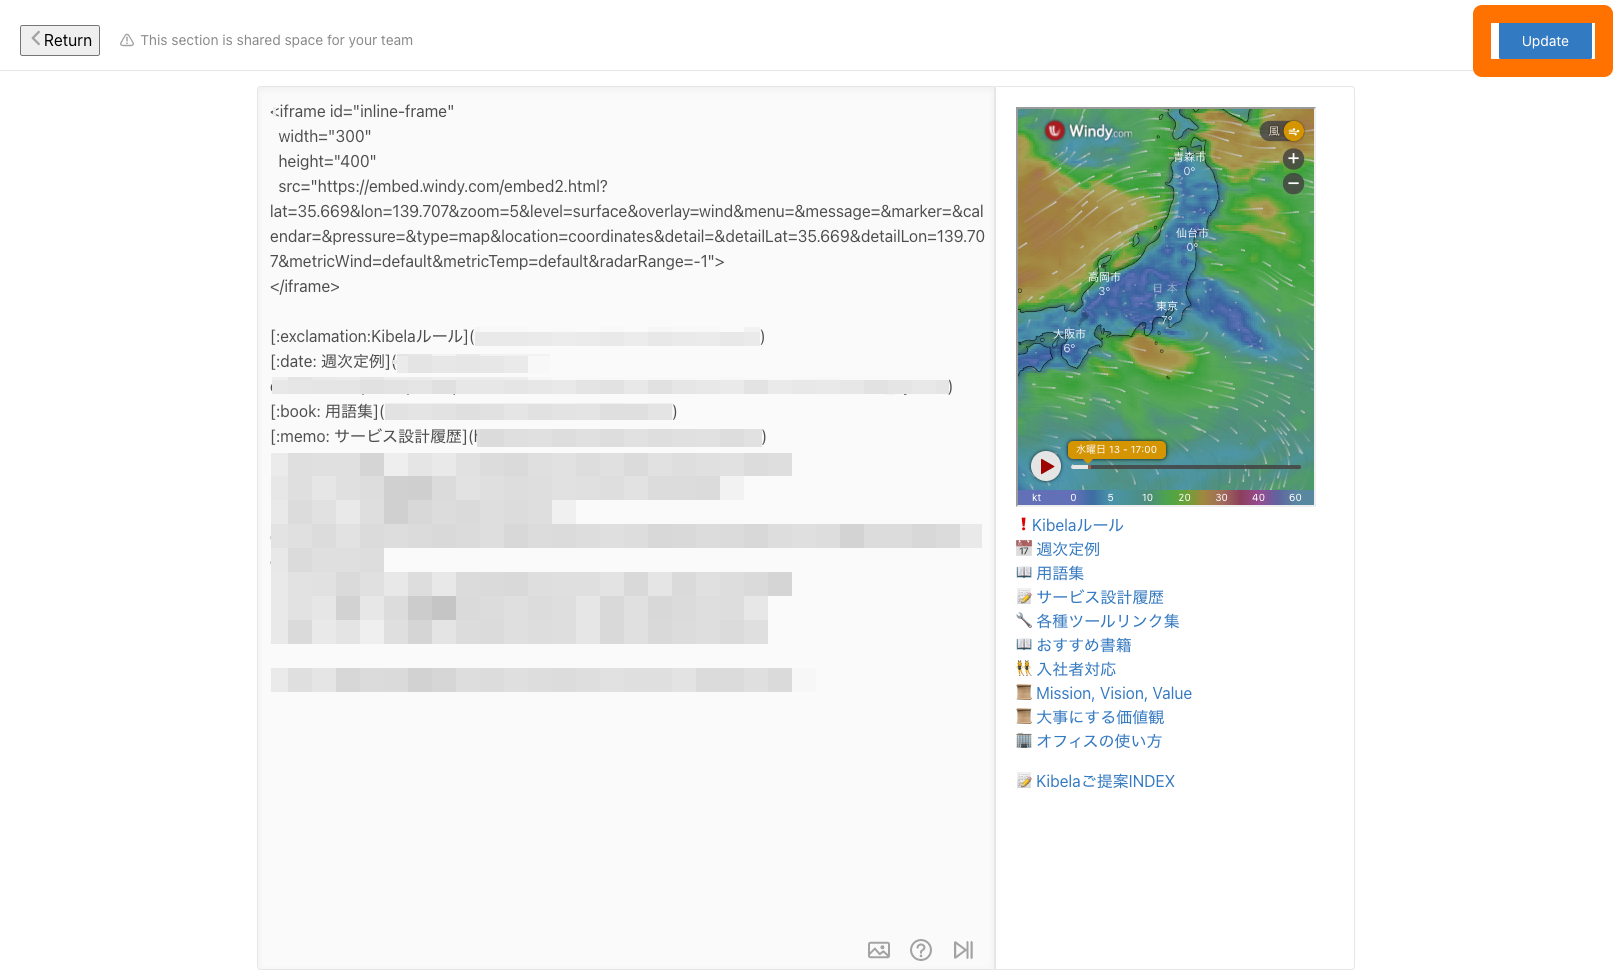The width and height of the screenshot is (1618, 980).
Task: Go back with the Return button
Action: 60,40
